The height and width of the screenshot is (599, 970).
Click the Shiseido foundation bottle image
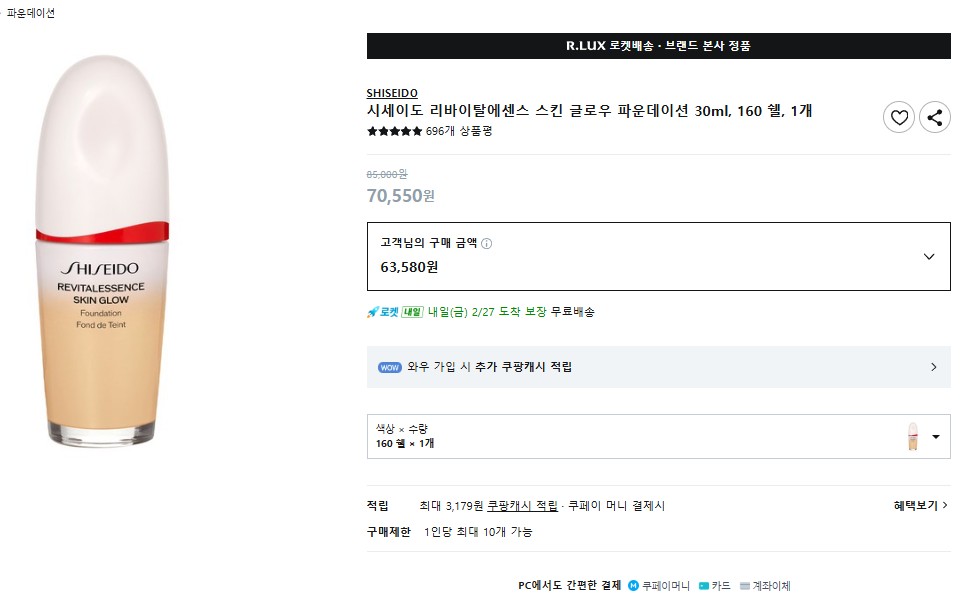(97, 250)
